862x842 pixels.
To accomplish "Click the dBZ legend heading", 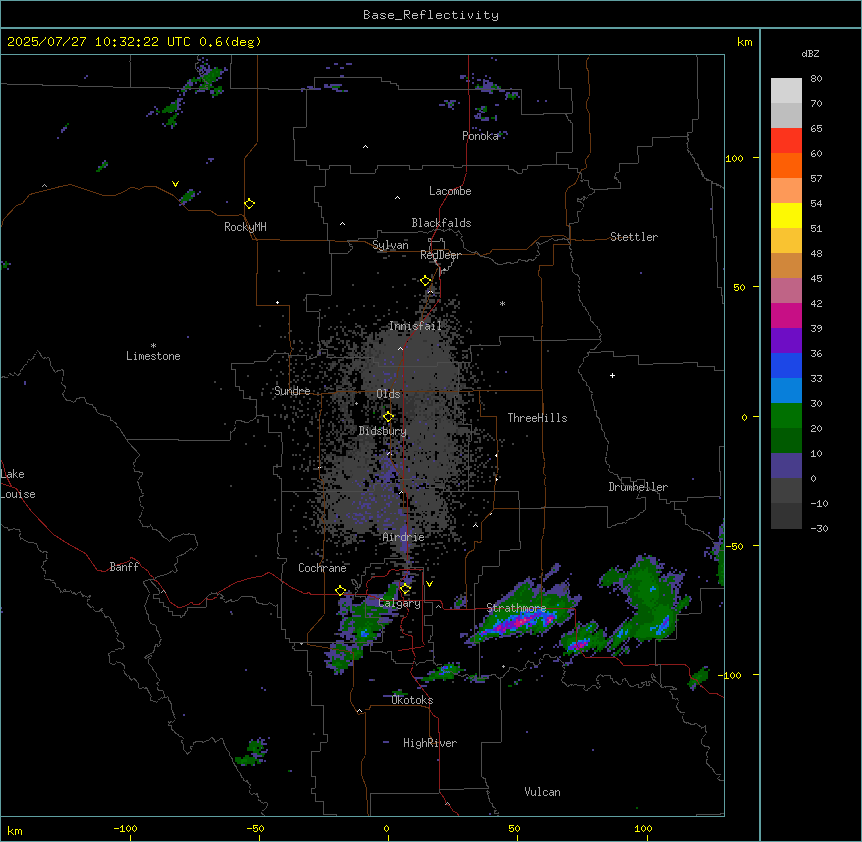I will (x=810, y=53).
